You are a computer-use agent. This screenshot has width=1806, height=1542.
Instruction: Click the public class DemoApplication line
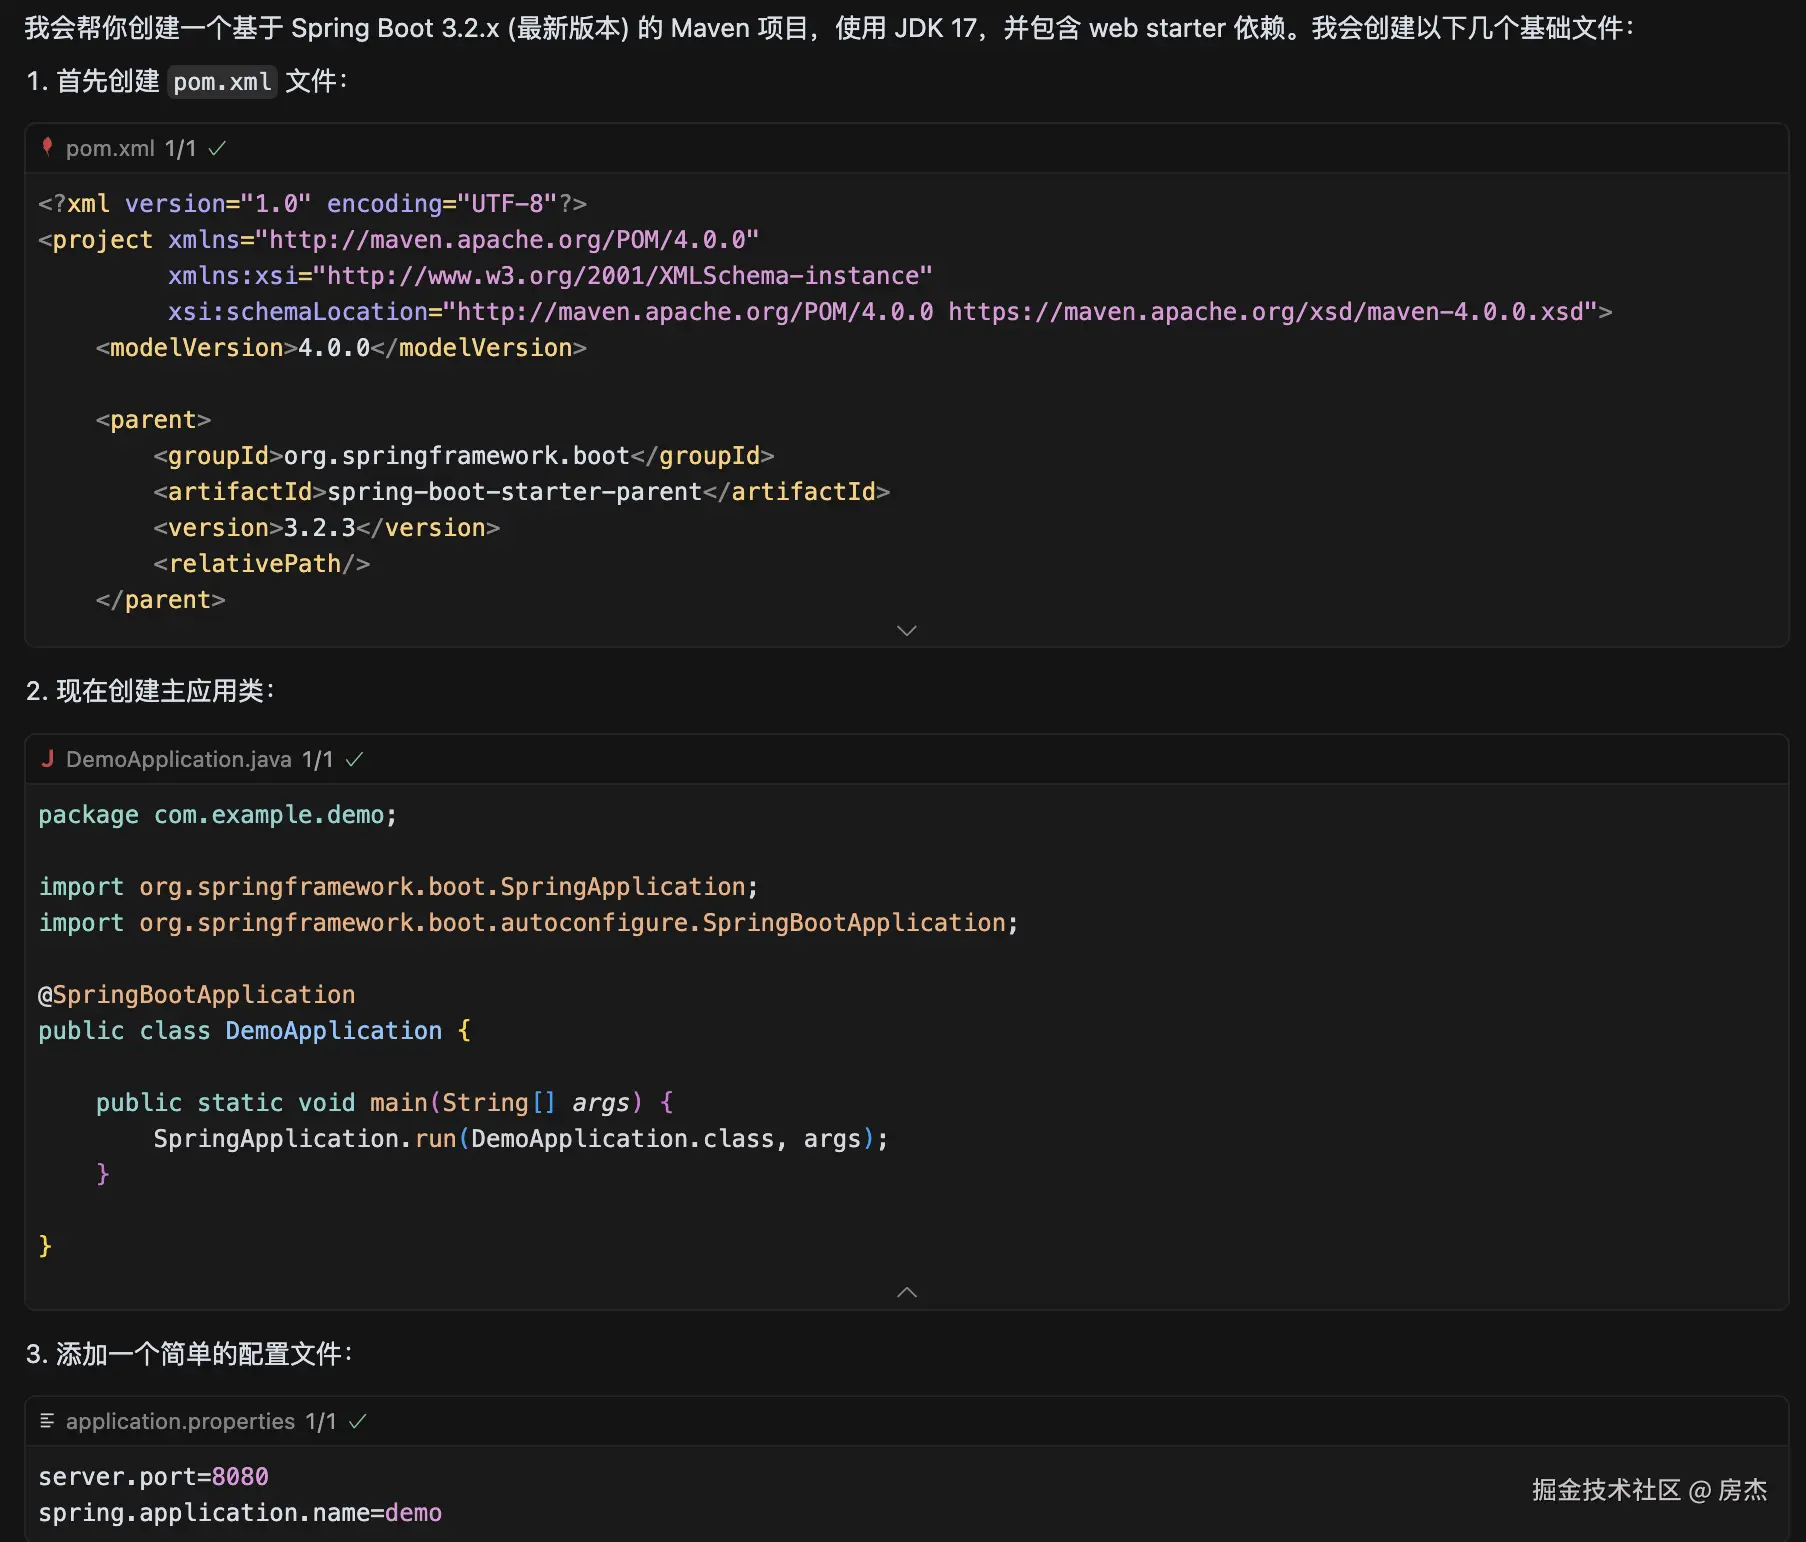(254, 1031)
